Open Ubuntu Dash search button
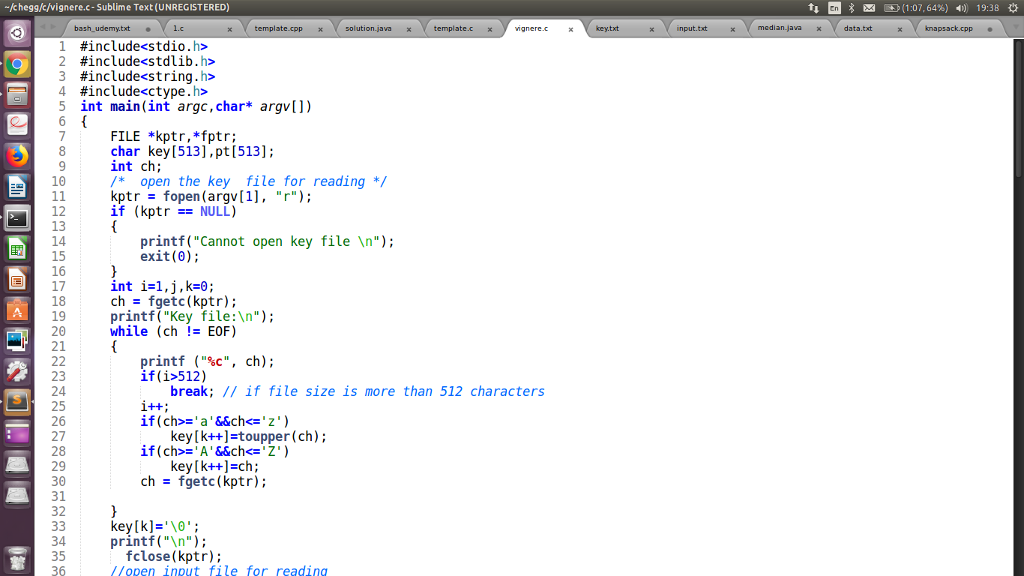This screenshot has height=576, width=1024. pyautogui.click(x=17, y=34)
